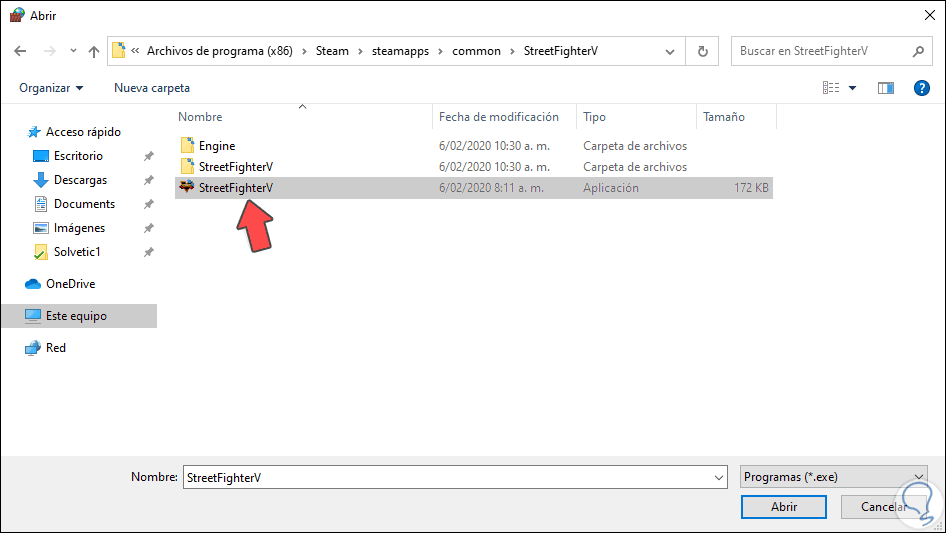Open the Programas (*.exe) file type dropdown

833,477
